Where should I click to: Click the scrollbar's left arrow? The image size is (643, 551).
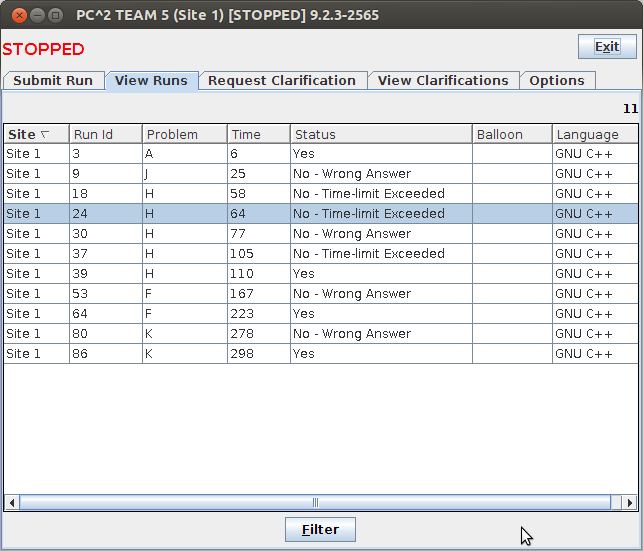[12, 502]
